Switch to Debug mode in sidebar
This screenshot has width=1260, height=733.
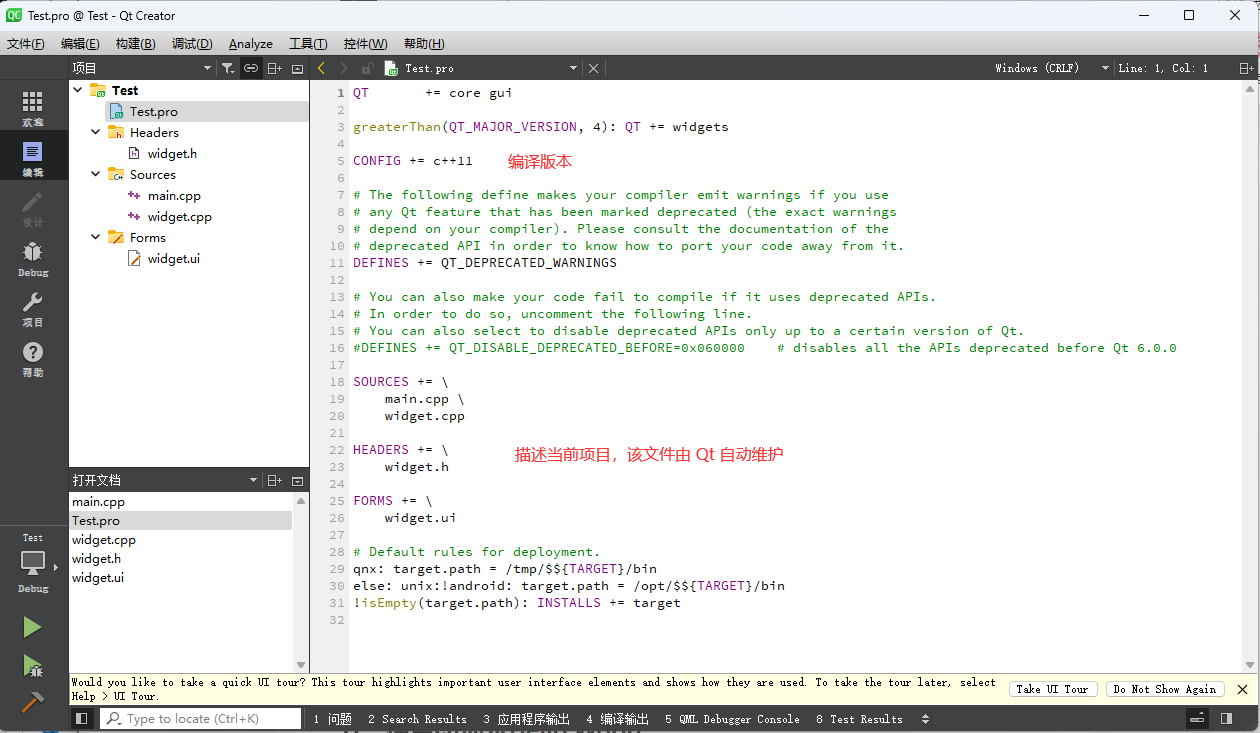point(33,258)
